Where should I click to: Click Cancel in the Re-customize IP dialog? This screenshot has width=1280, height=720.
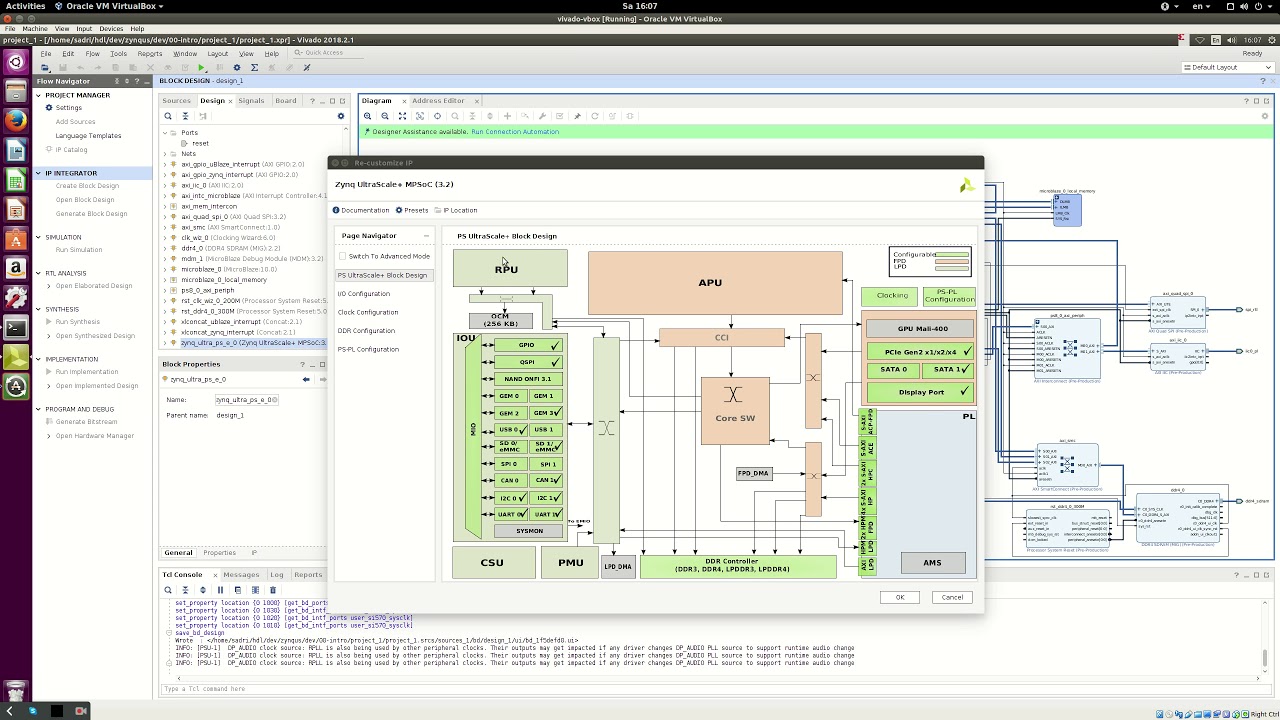pos(952,597)
